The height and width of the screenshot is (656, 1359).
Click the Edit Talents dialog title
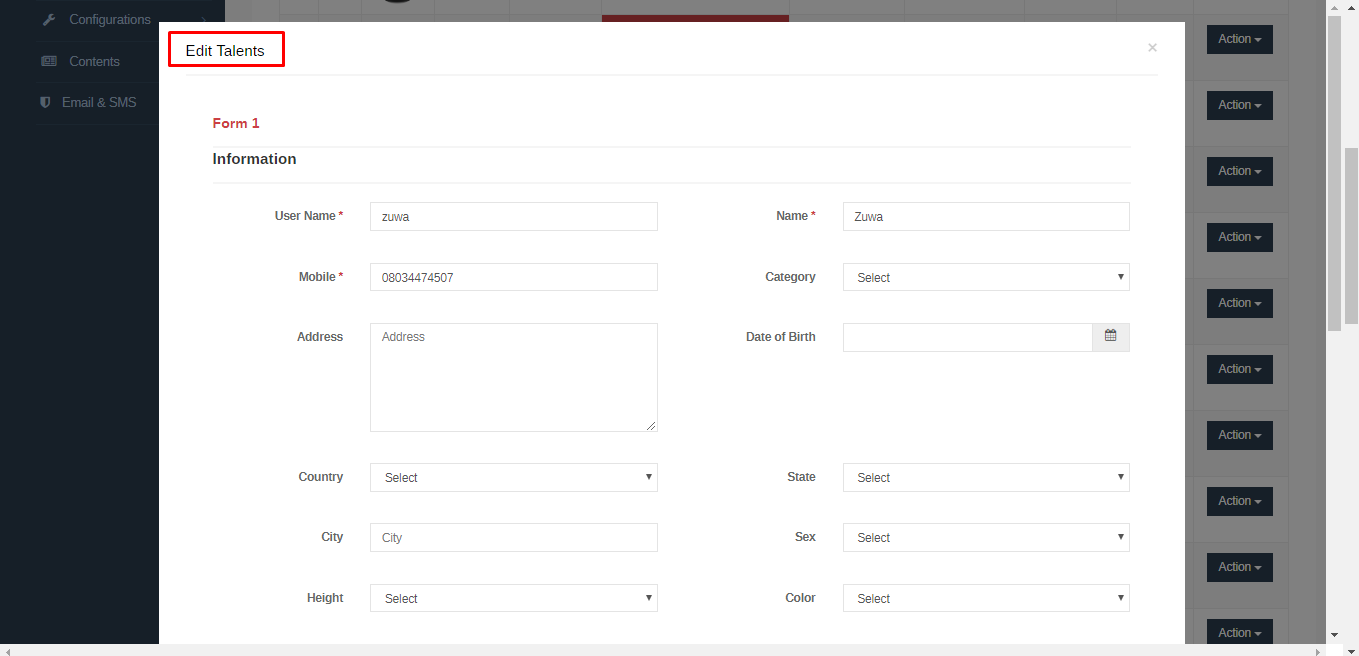[x=225, y=50]
